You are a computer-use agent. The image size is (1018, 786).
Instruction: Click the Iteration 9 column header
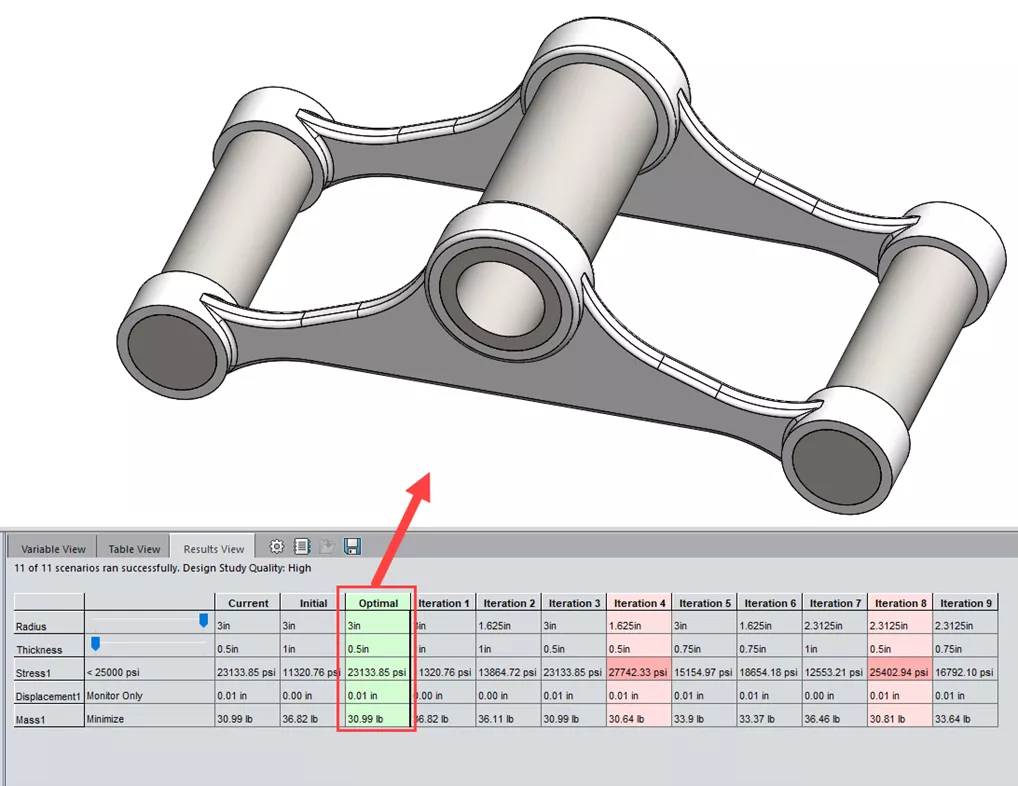[964, 603]
